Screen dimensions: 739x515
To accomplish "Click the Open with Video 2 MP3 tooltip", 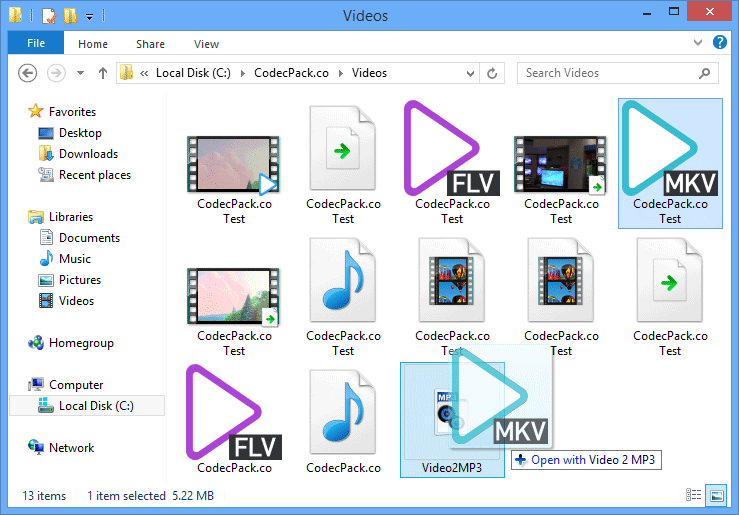I will coord(586,460).
